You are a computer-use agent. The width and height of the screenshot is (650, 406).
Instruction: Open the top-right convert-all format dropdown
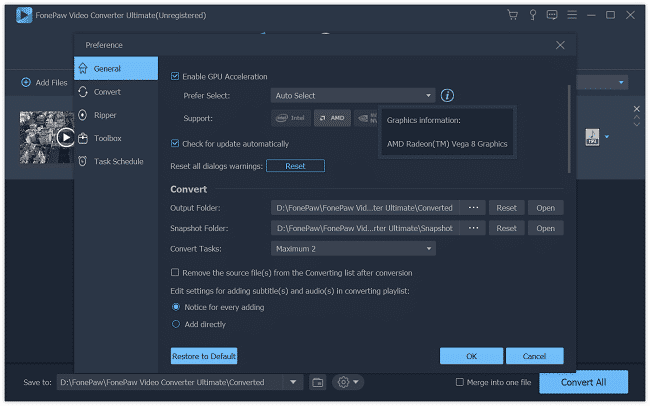[x=621, y=83]
